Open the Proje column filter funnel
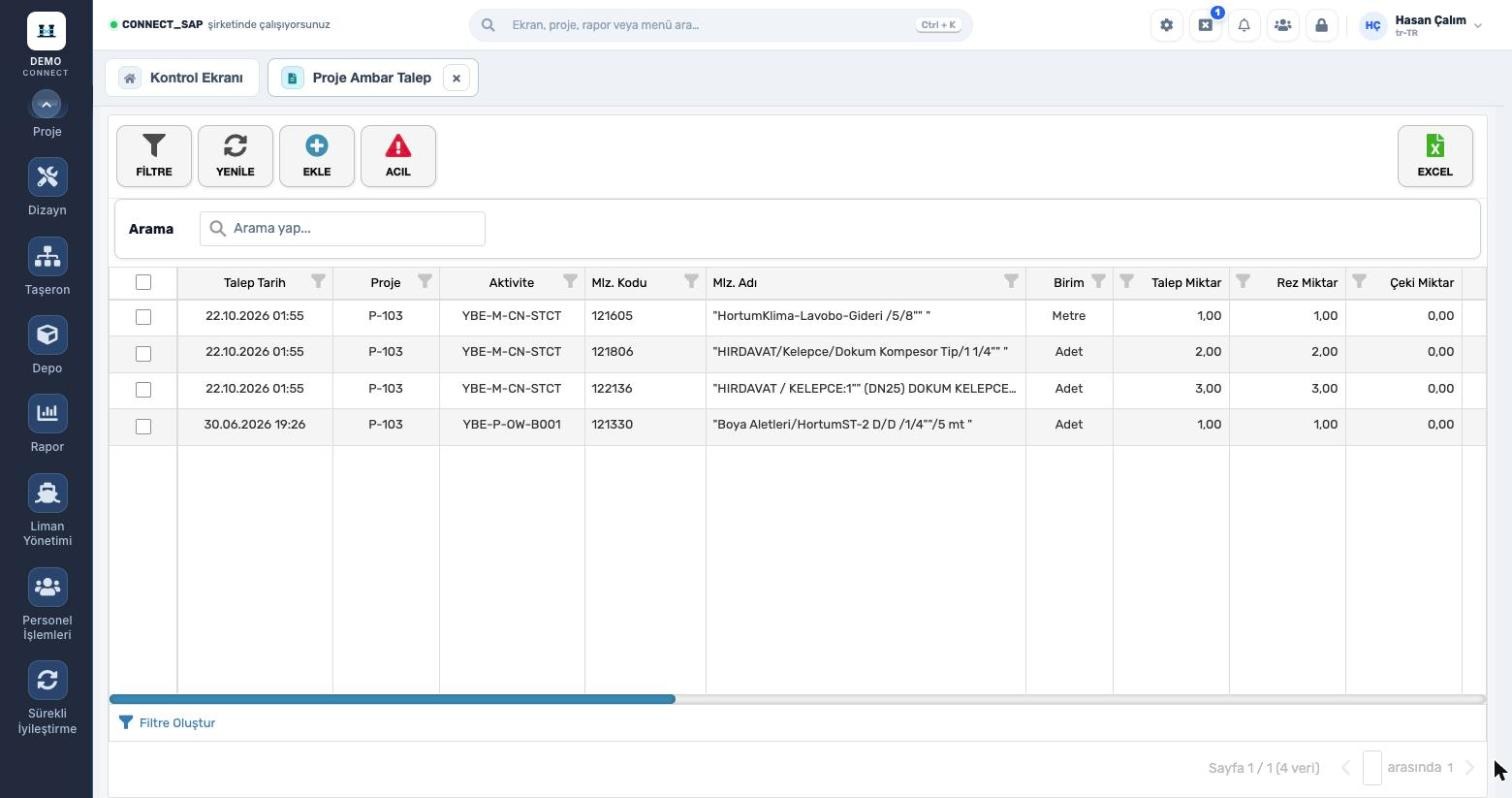The image size is (1512, 798). pos(424,281)
